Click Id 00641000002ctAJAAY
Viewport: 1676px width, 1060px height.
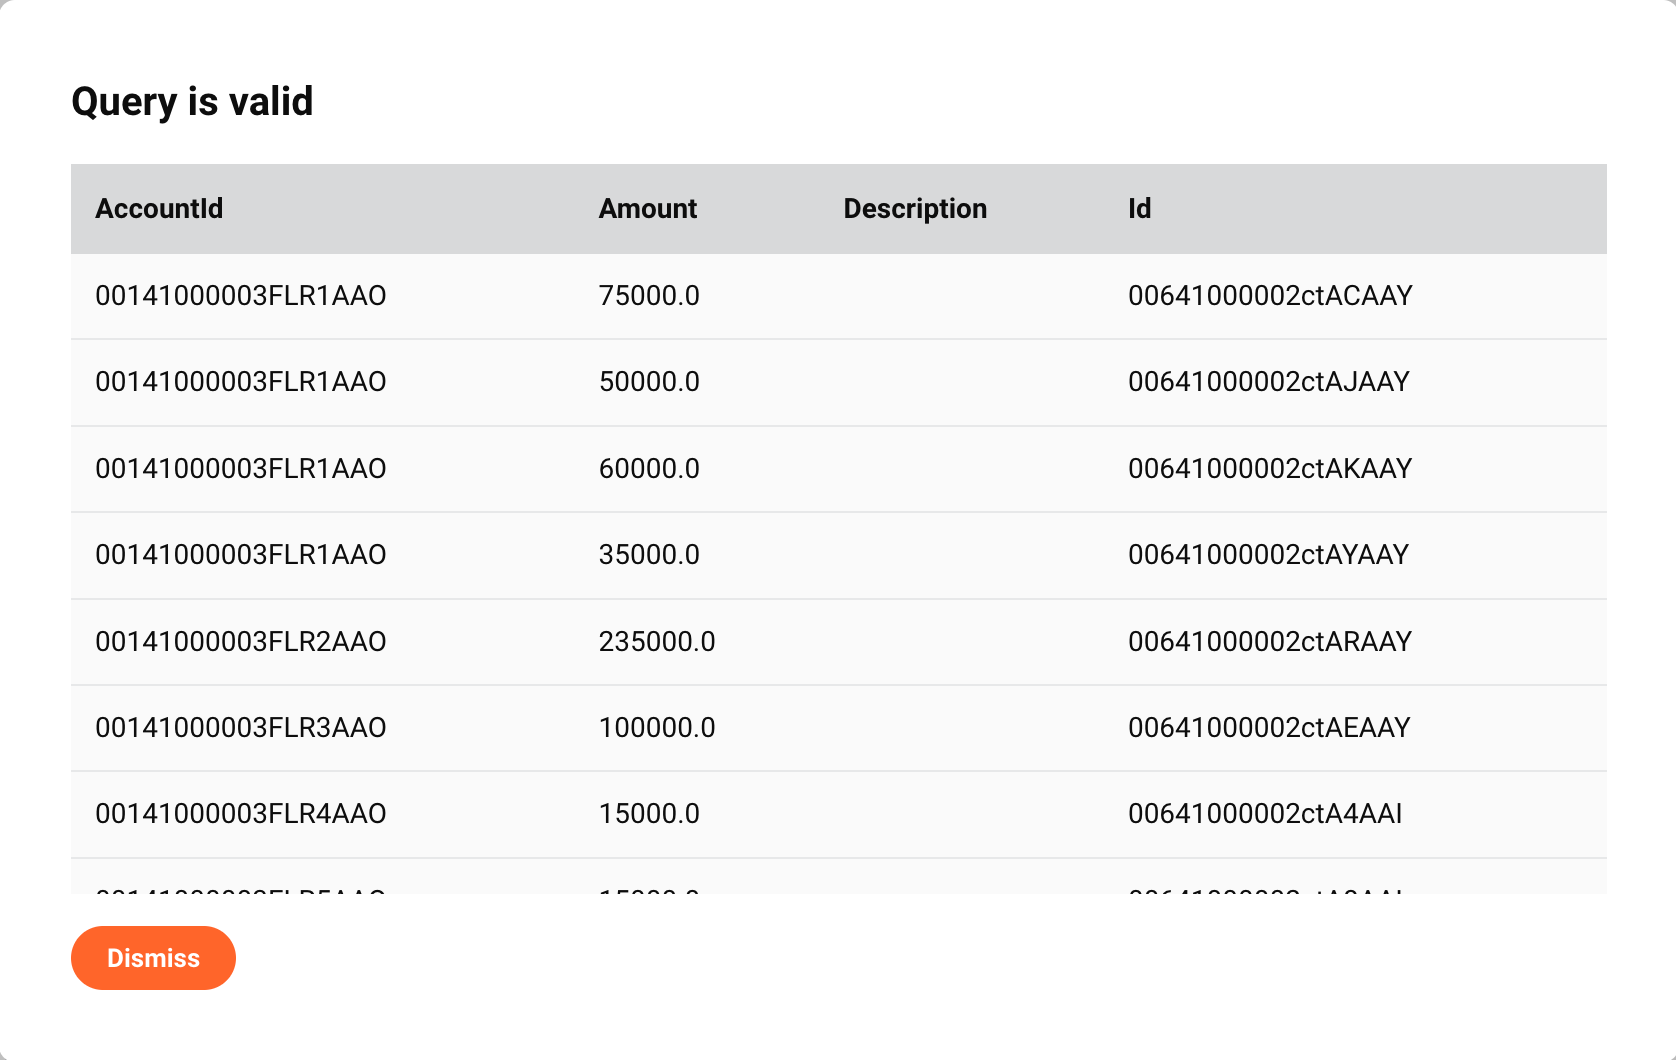1269,382
